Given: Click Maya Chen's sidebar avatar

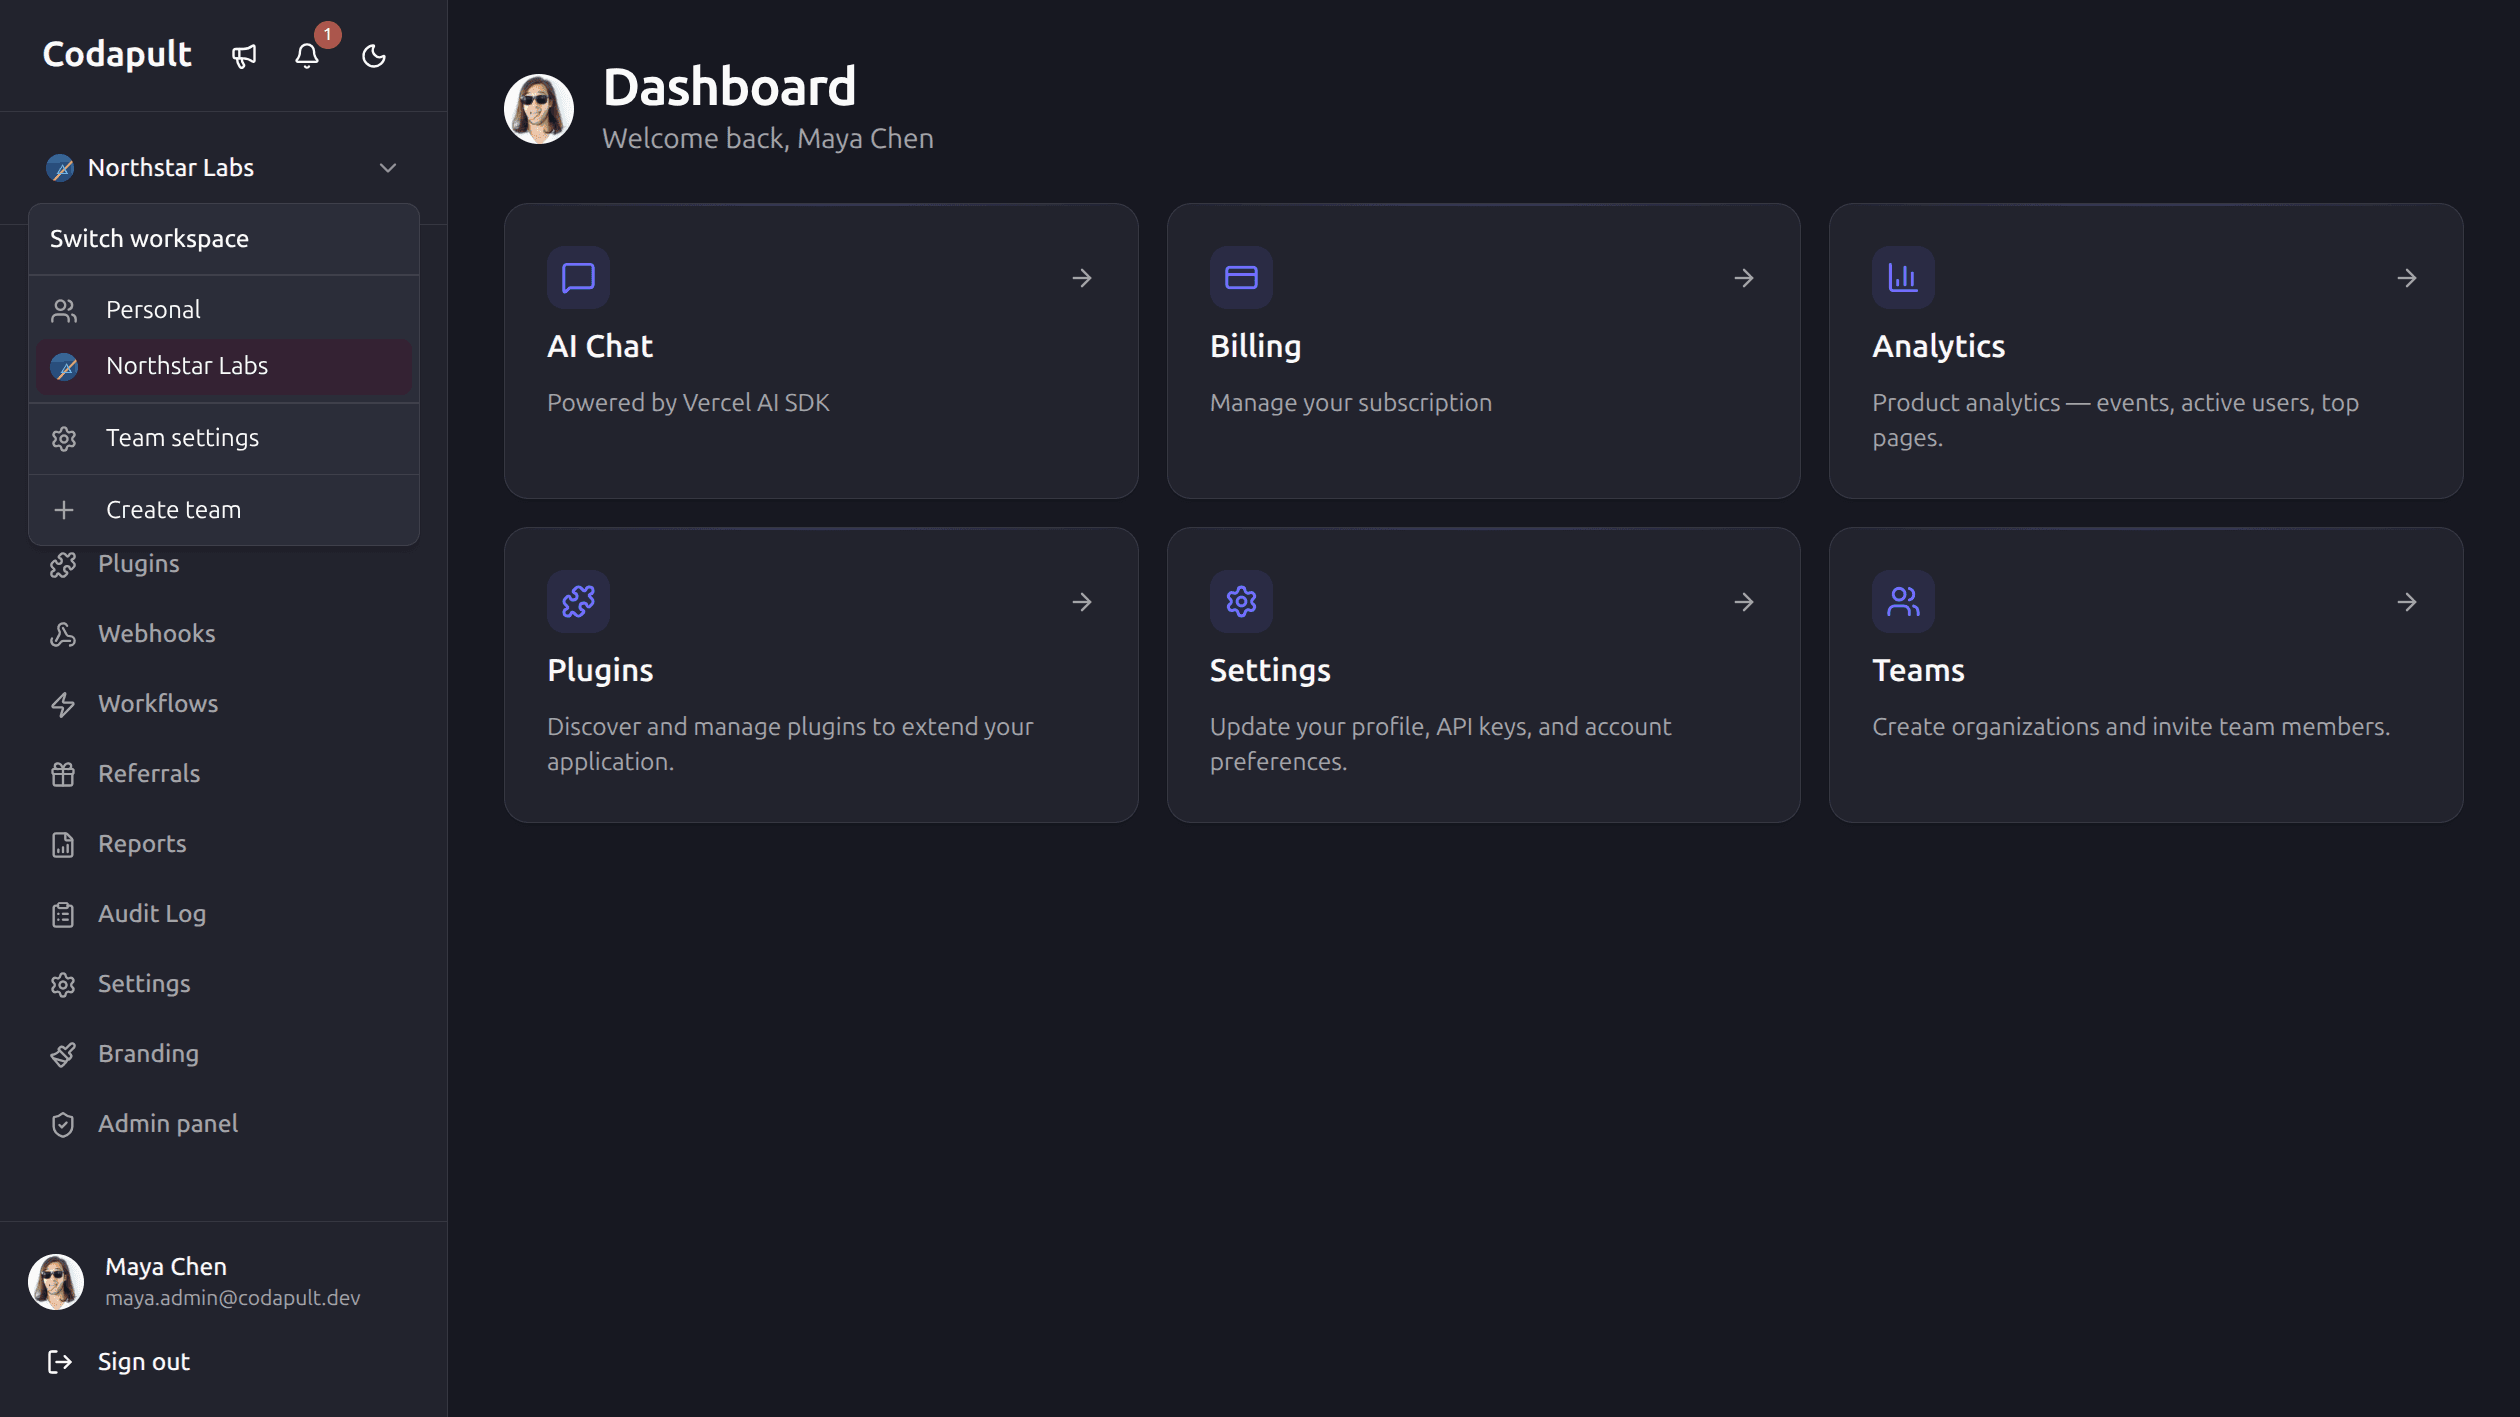Looking at the screenshot, I should coord(56,1282).
